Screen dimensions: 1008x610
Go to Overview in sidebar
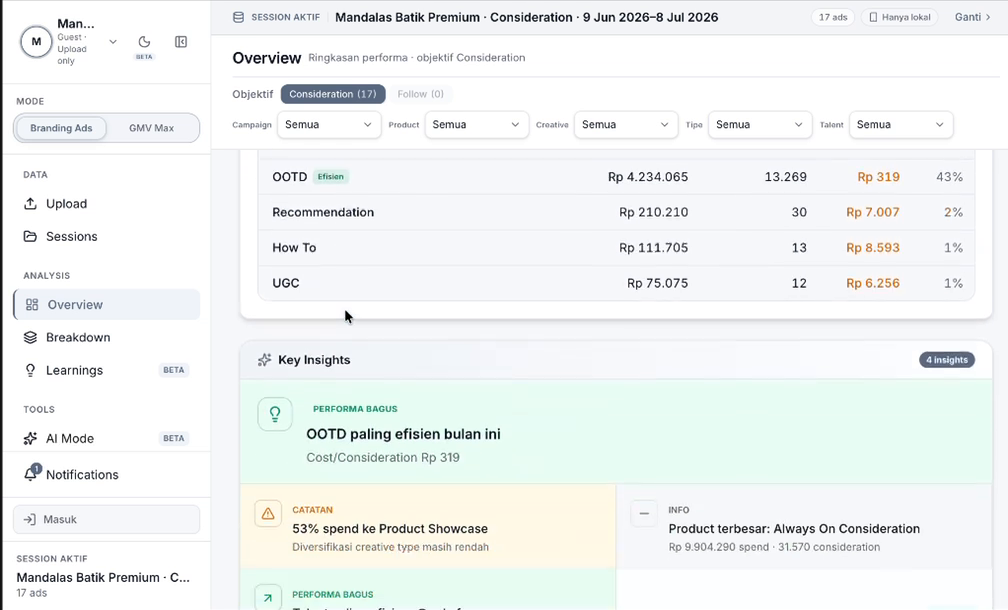tap(107, 305)
